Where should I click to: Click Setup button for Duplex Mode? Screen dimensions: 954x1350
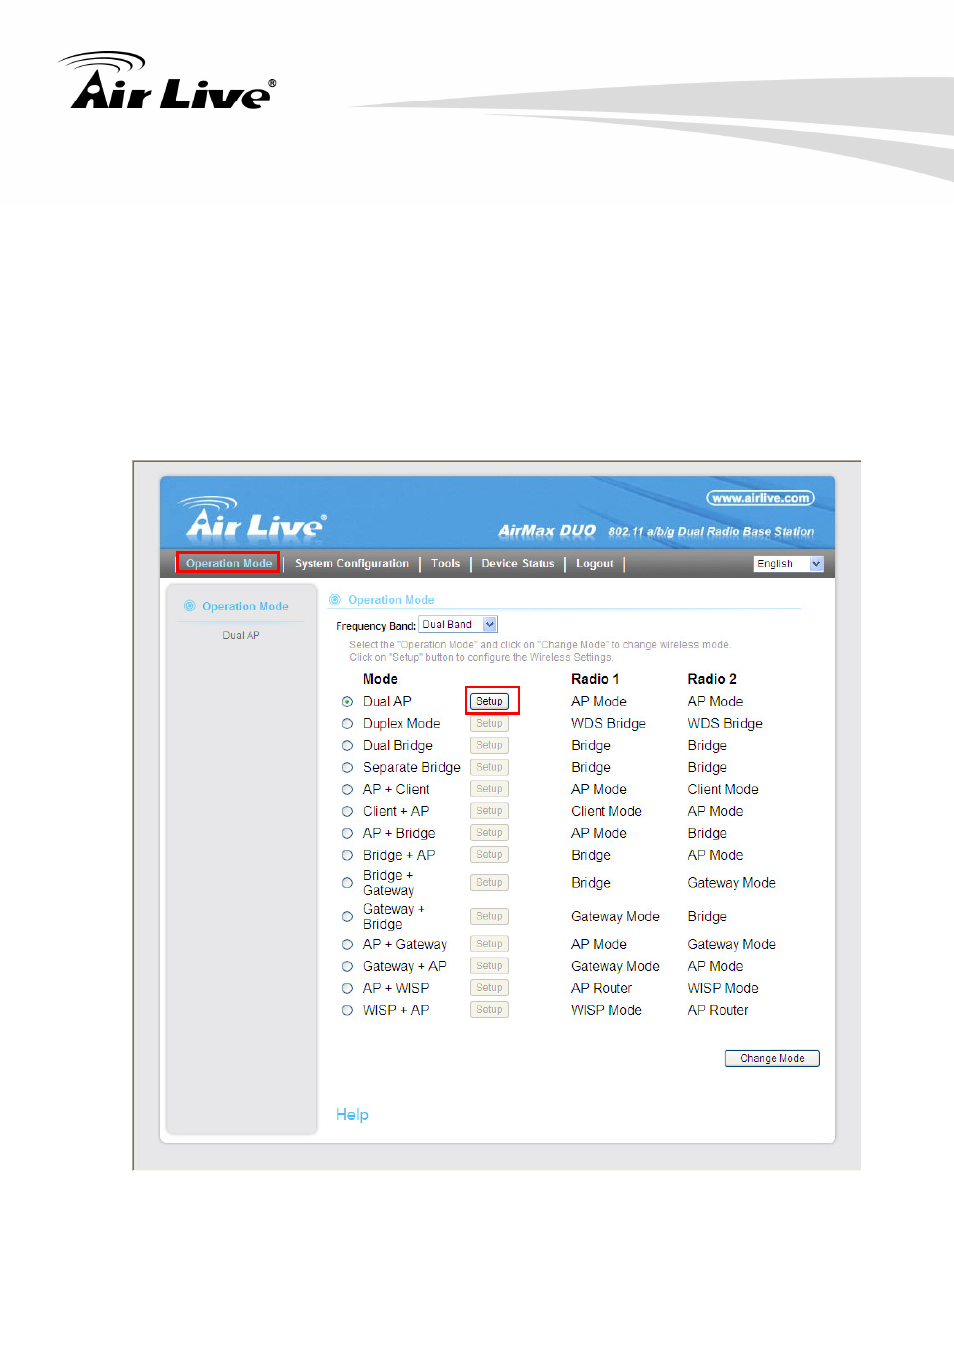(x=489, y=724)
